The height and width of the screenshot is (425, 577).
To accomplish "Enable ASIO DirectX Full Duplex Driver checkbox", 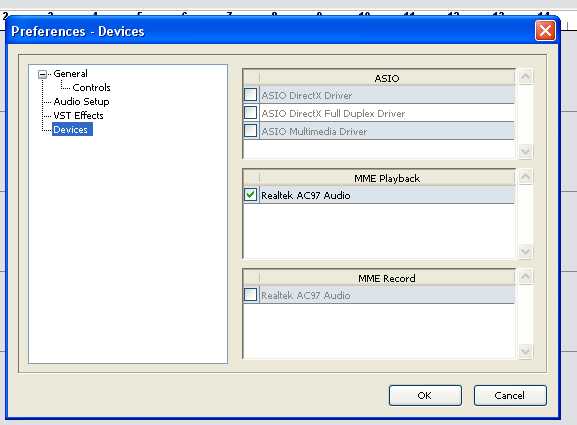I will point(250,113).
